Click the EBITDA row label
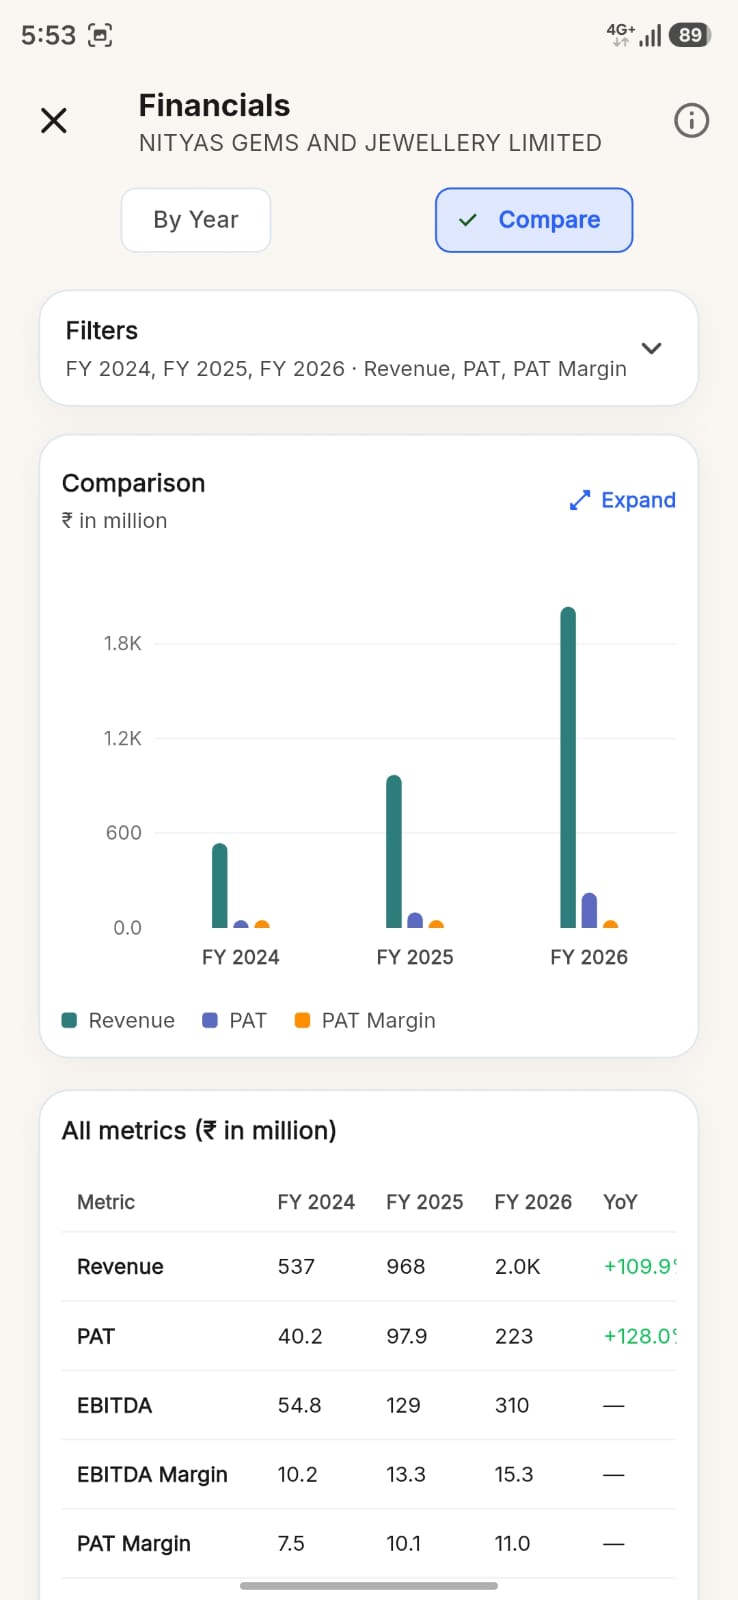Image resolution: width=738 pixels, height=1600 pixels. [114, 1405]
